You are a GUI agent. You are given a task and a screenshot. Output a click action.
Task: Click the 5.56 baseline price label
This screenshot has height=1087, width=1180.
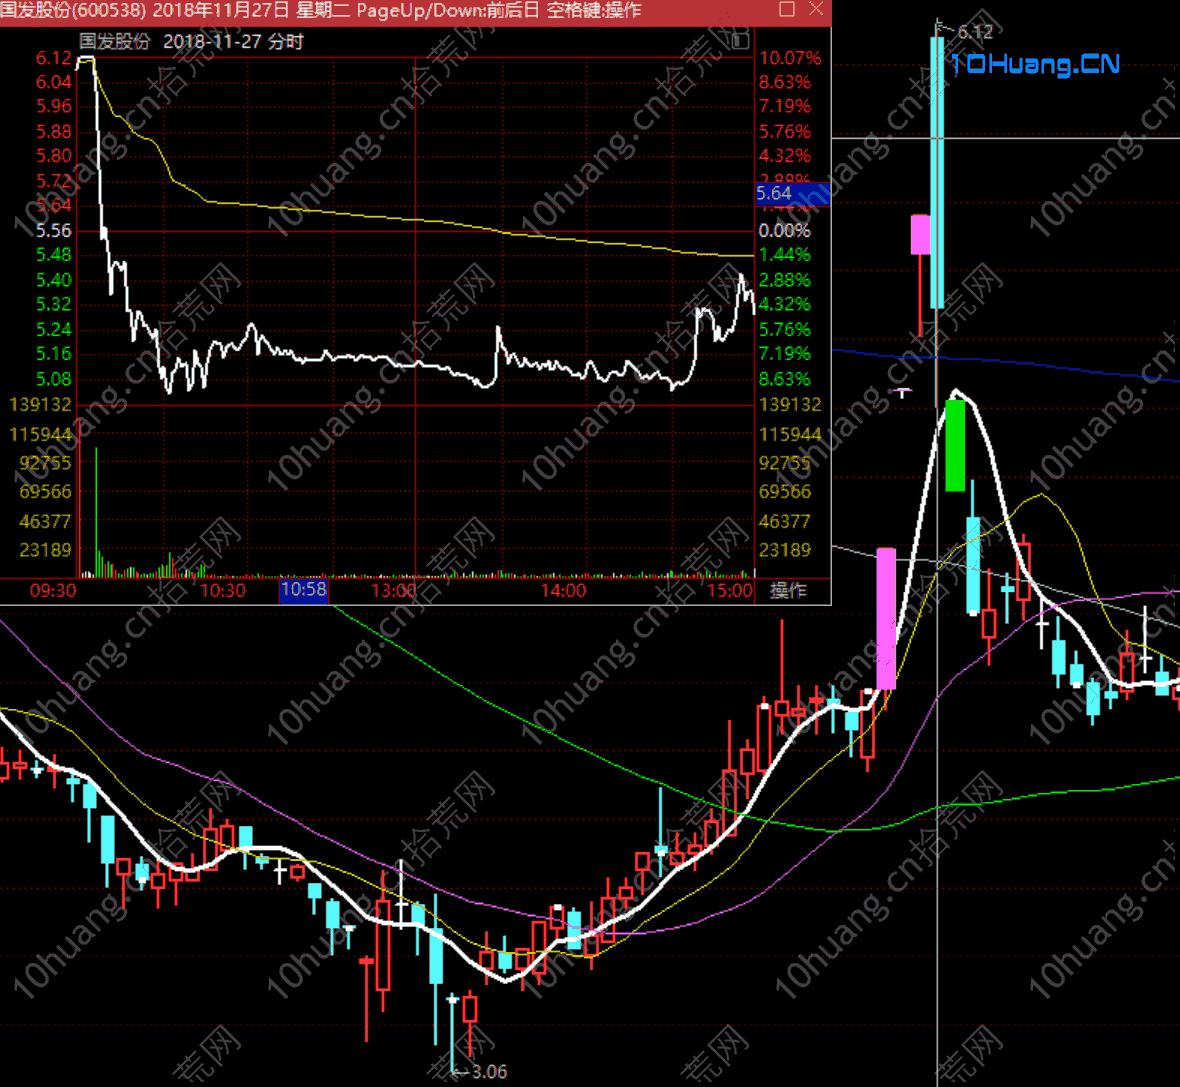pos(53,230)
